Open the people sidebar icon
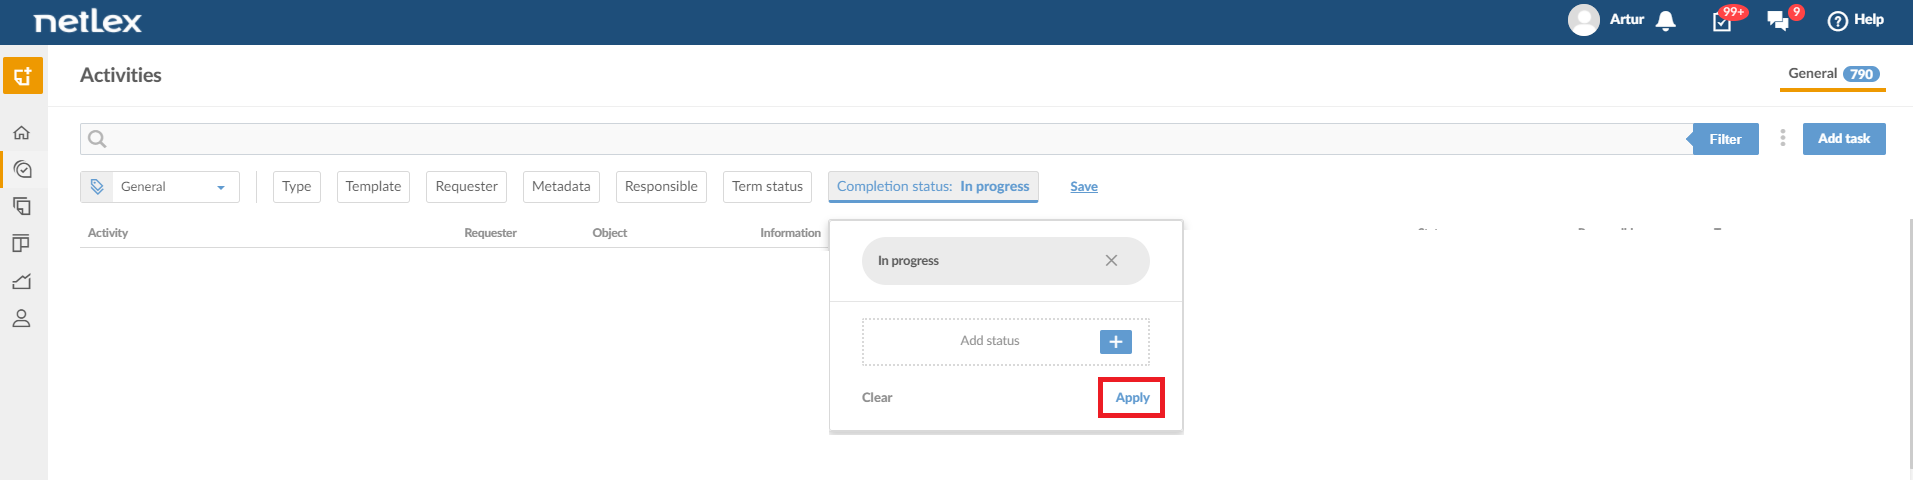Image resolution: width=1913 pixels, height=480 pixels. coord(22,319)
